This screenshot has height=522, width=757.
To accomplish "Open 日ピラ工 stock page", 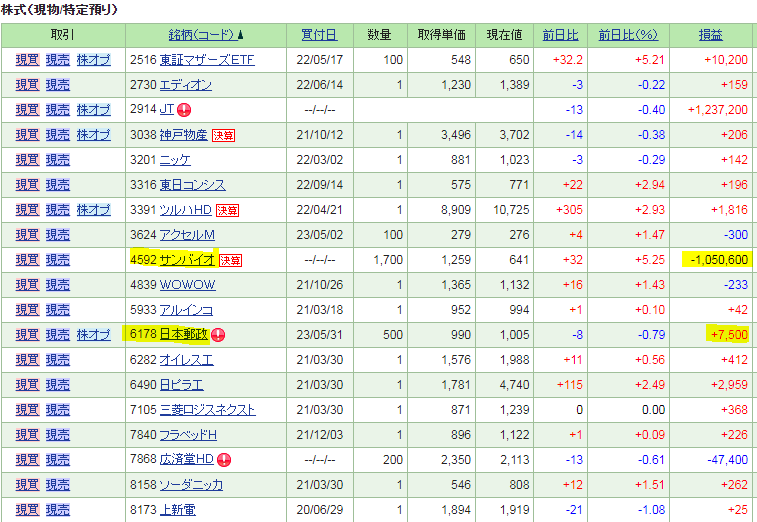I will [x=182, y=385].
